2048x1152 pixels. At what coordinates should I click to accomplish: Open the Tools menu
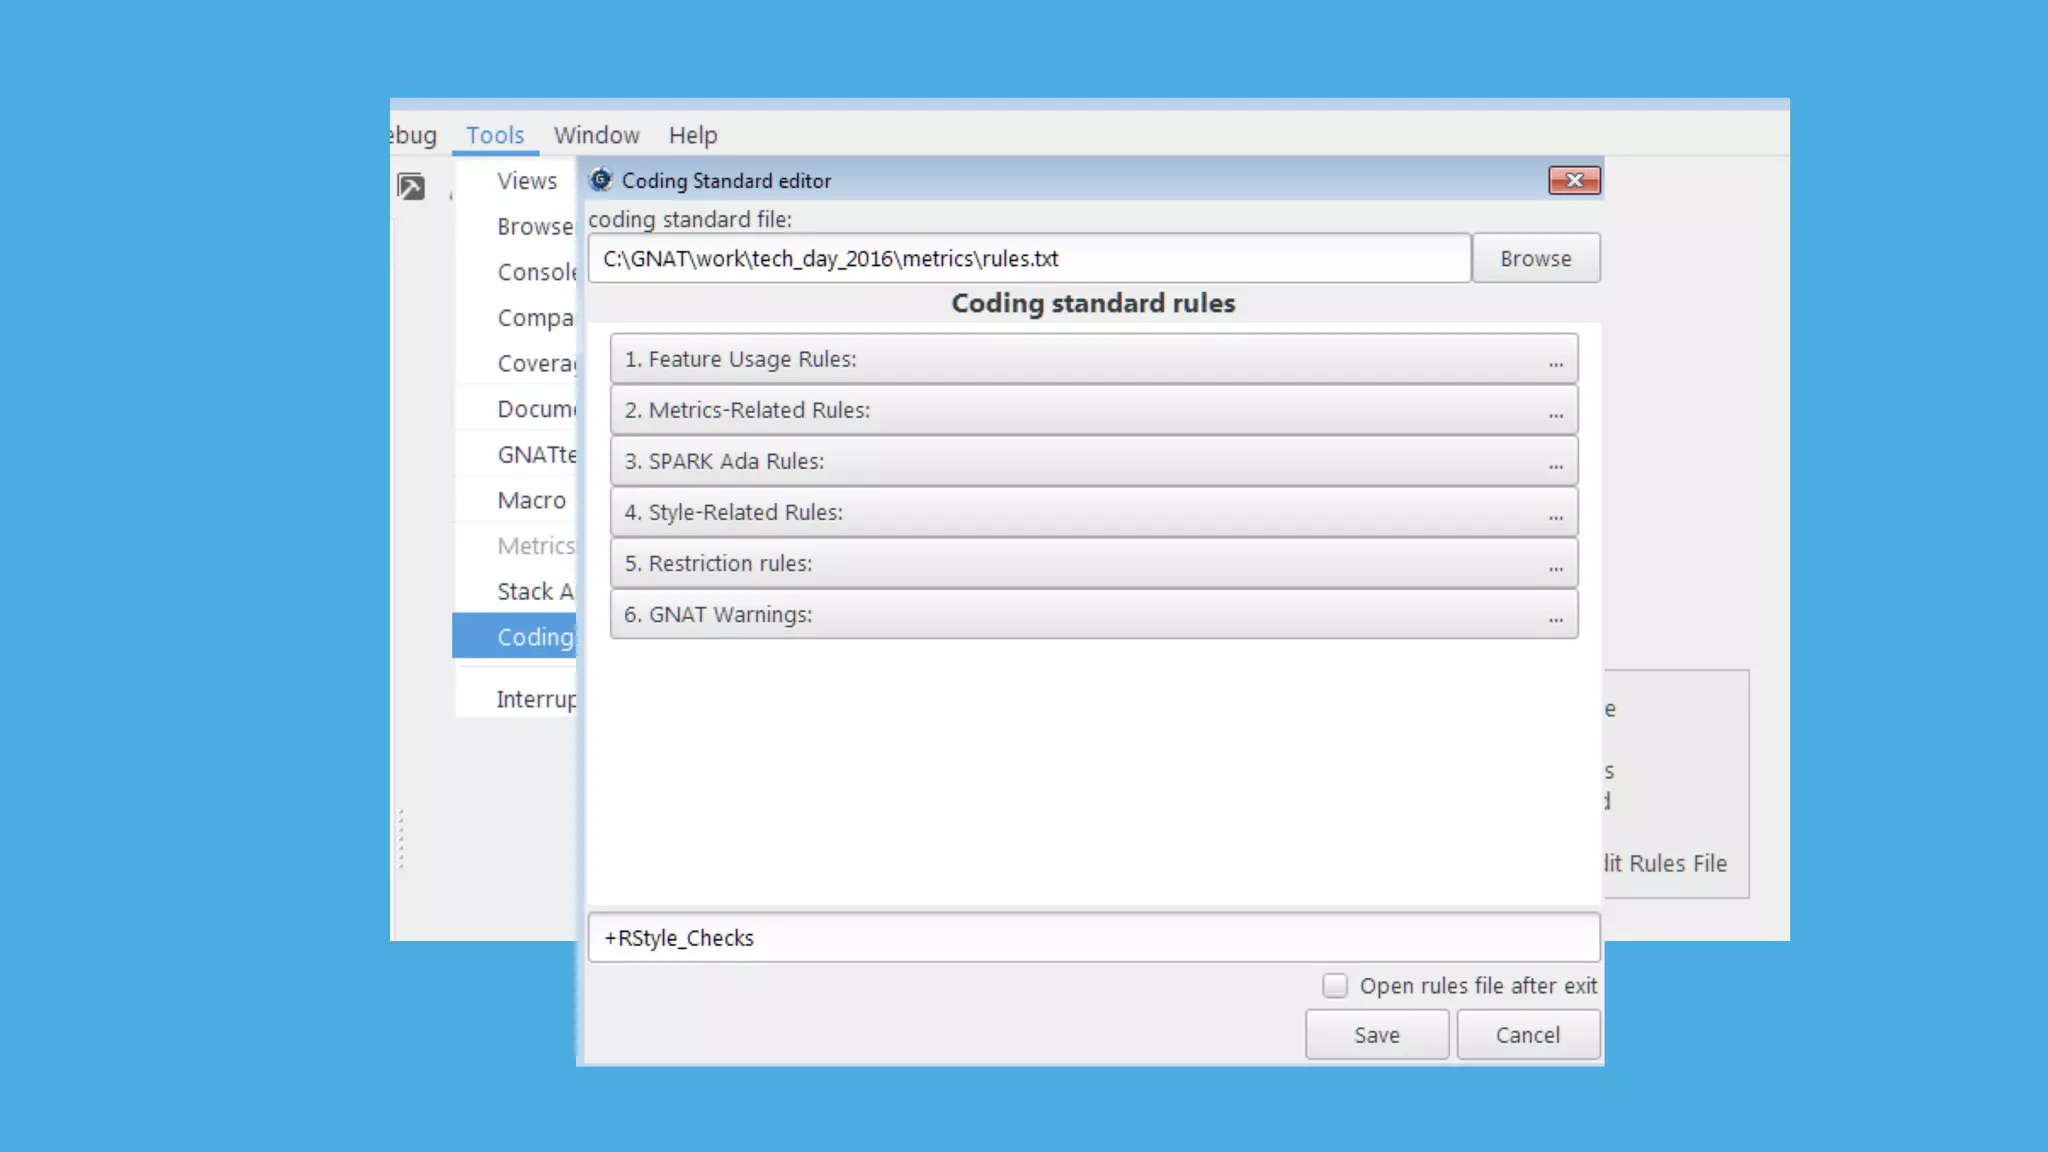[495, 135]
